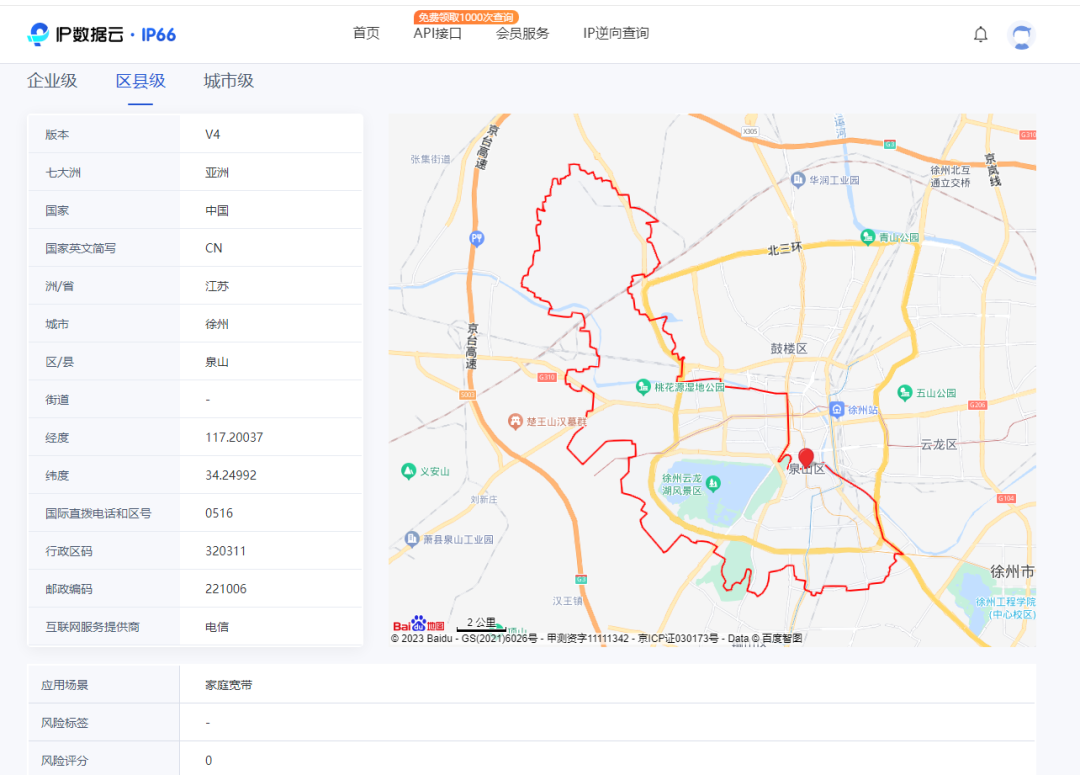Click the 免费领取1000次查询 promo badge
Screen dimensions: 1080x775
point(466,17)
